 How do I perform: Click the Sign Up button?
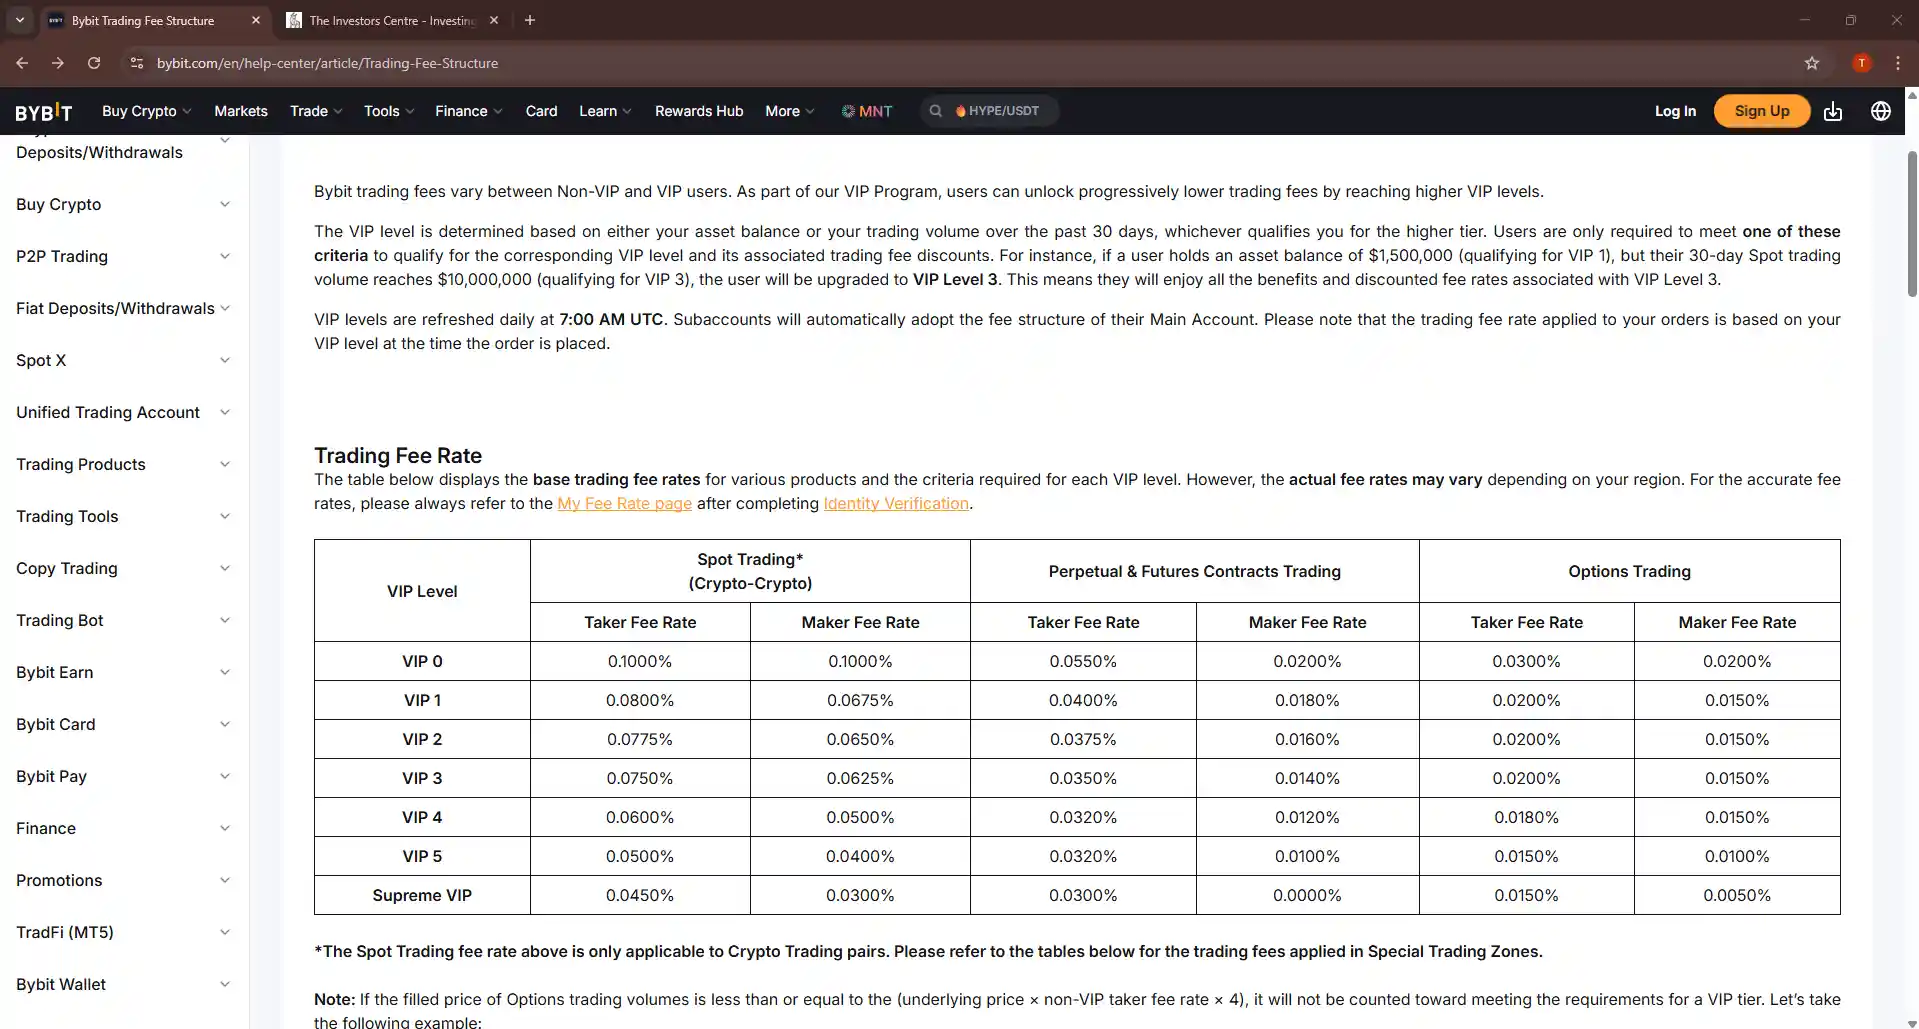(1762, 111)
